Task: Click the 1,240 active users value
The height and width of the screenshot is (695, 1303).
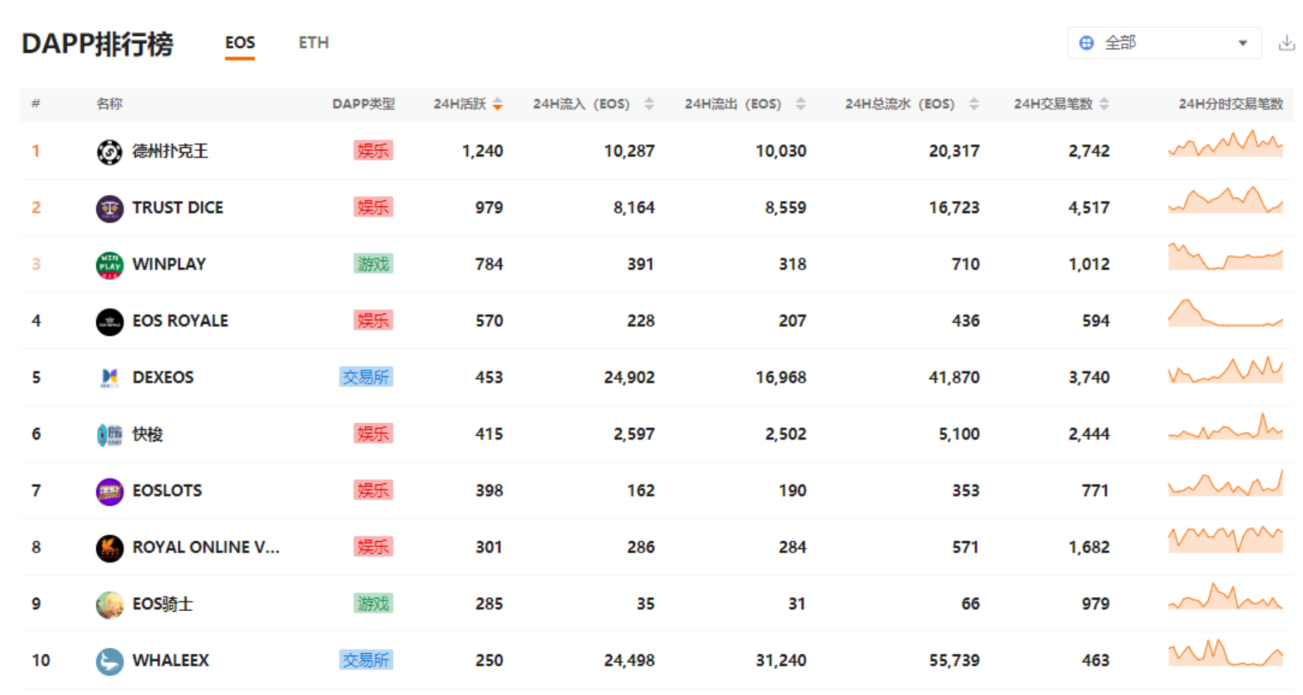Action: [x=483, y=152]
